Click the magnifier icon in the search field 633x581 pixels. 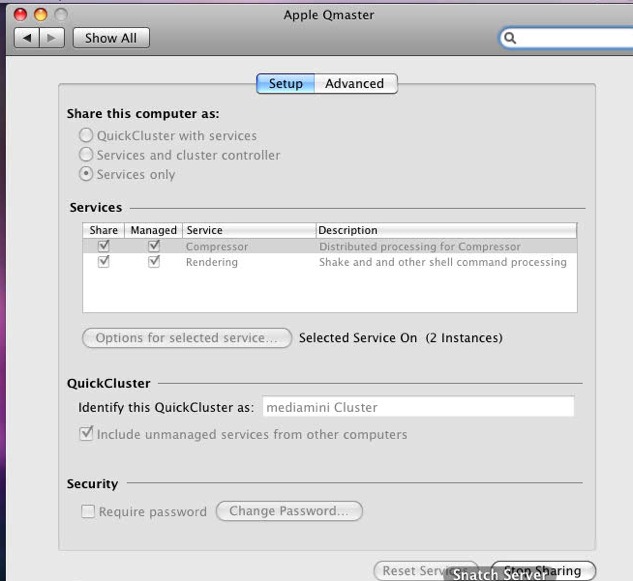pyautogui.click(x=510, y=38)
